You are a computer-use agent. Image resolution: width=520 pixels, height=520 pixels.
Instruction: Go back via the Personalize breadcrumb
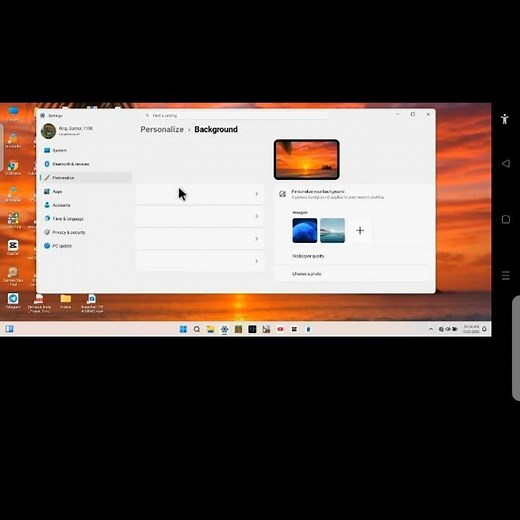point(162,129)
